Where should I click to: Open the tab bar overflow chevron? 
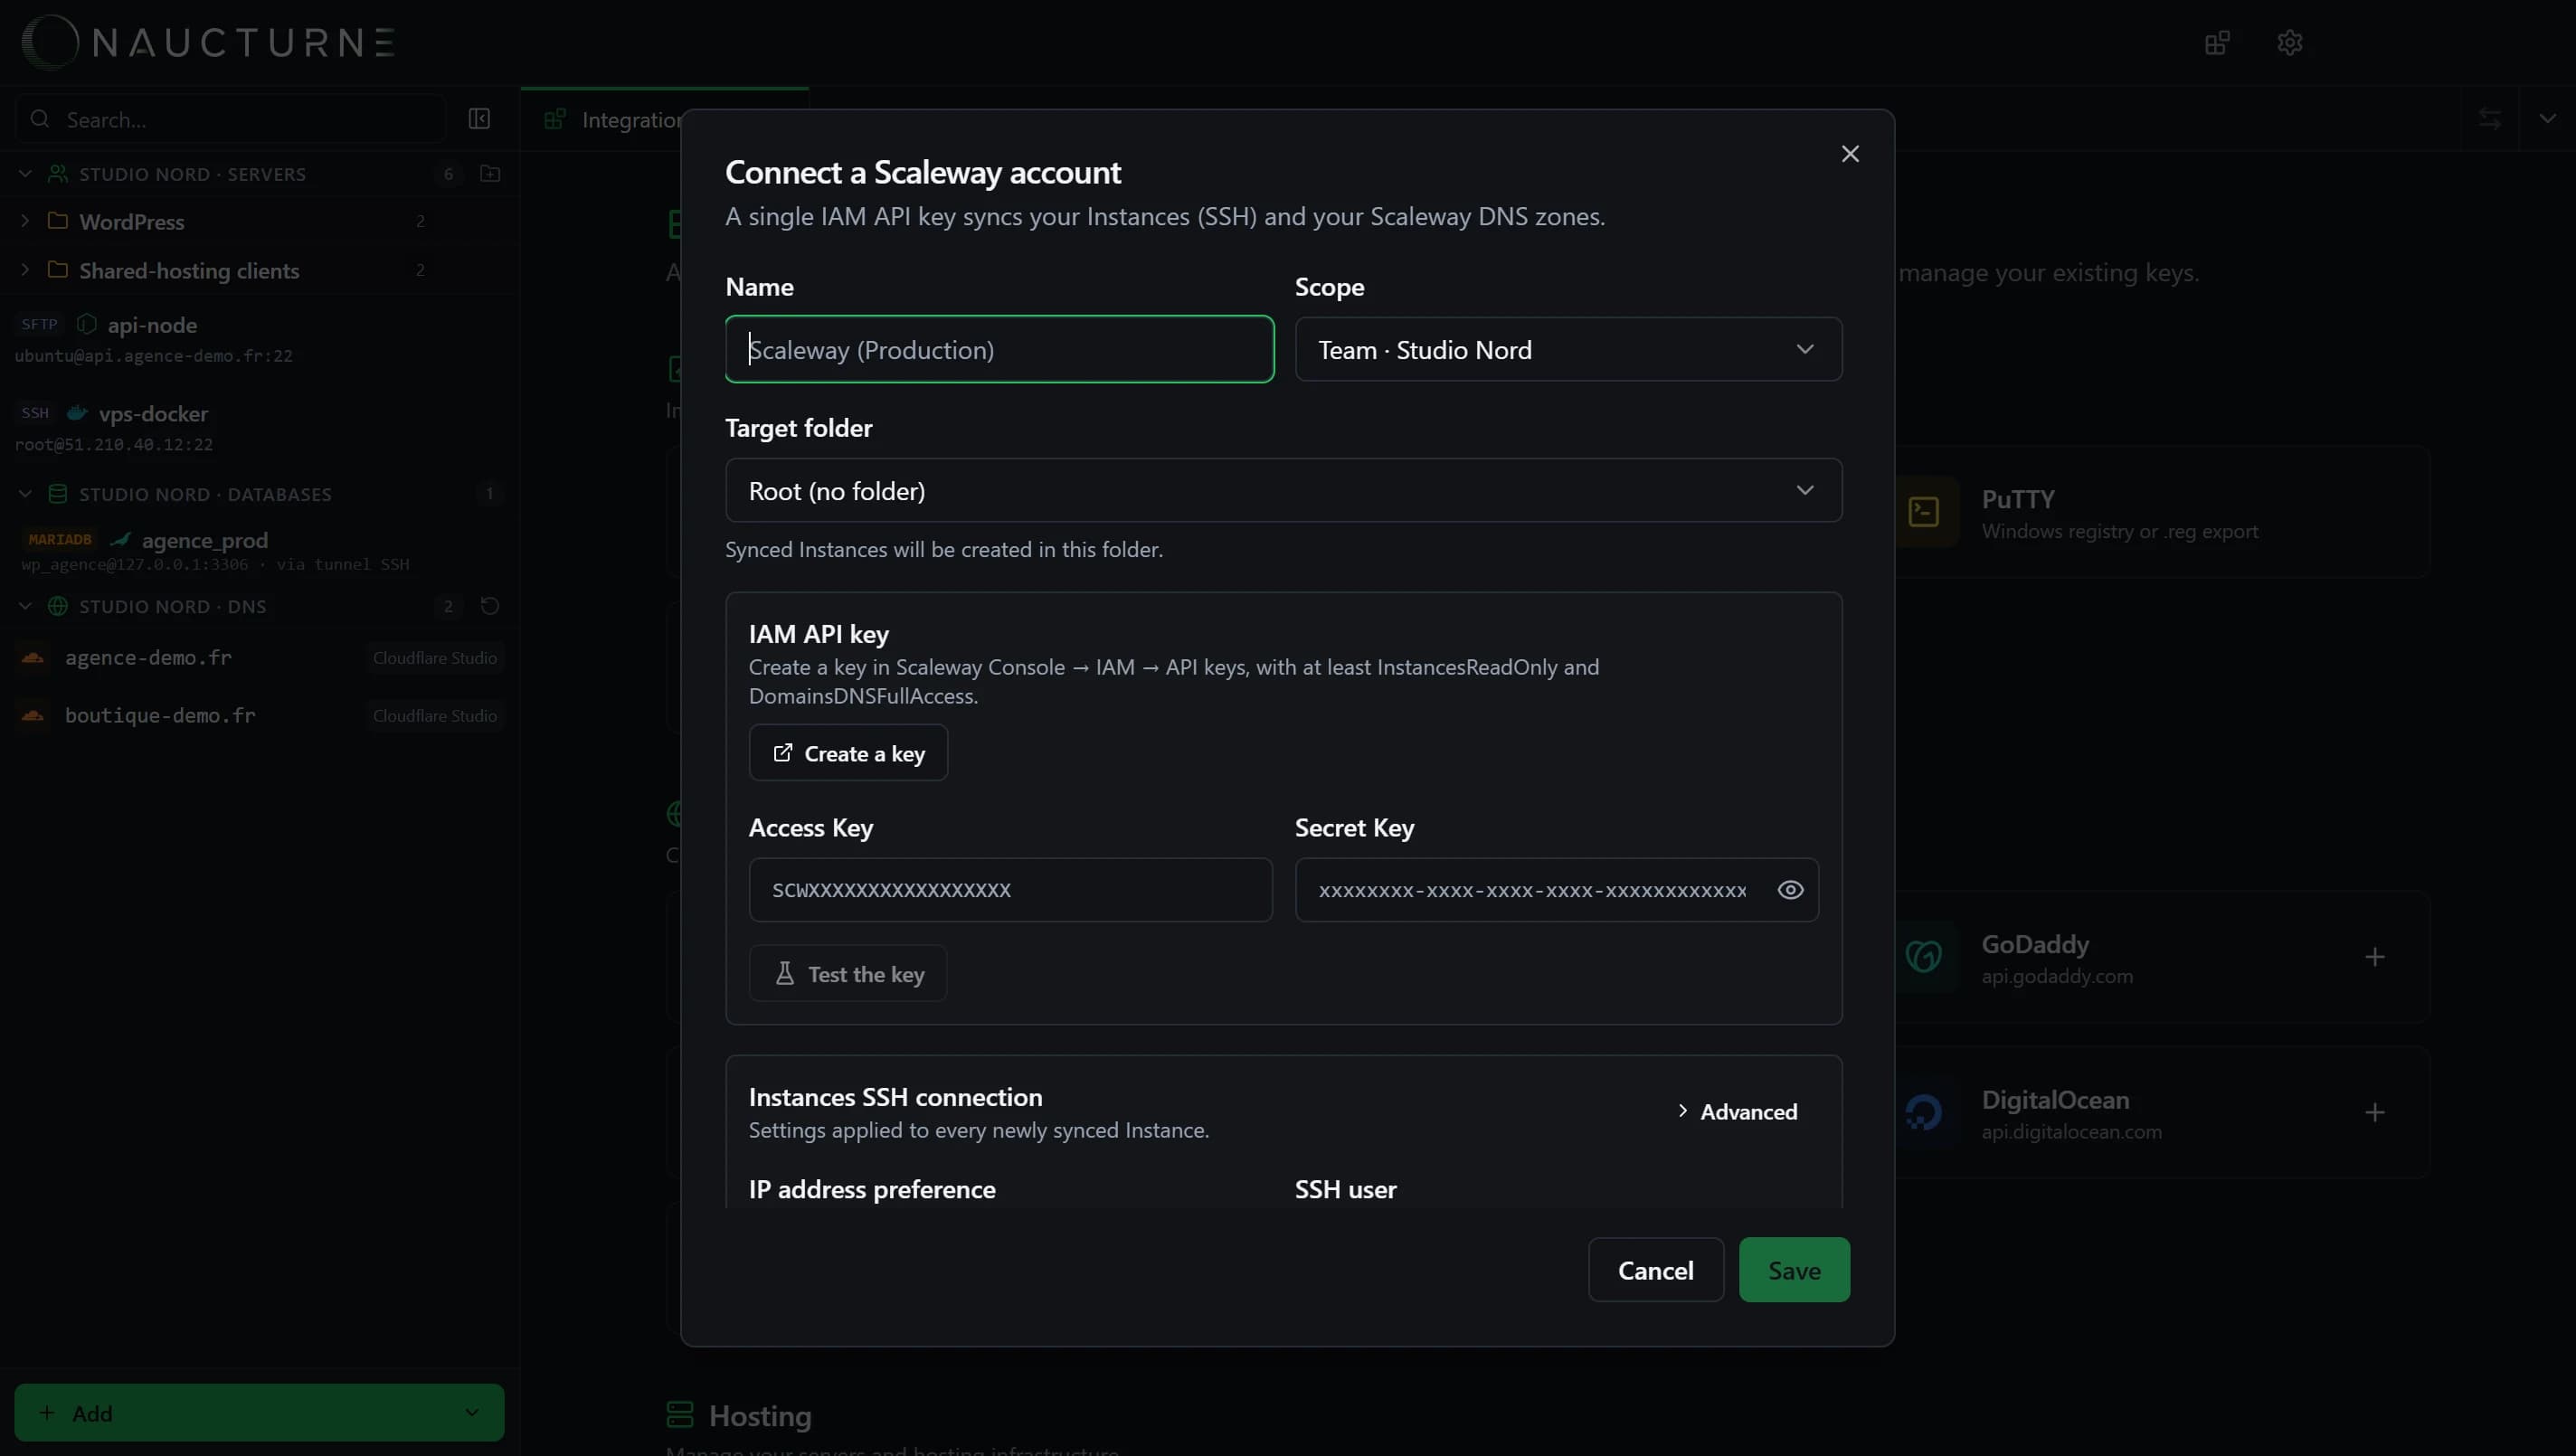point(2547,119)
